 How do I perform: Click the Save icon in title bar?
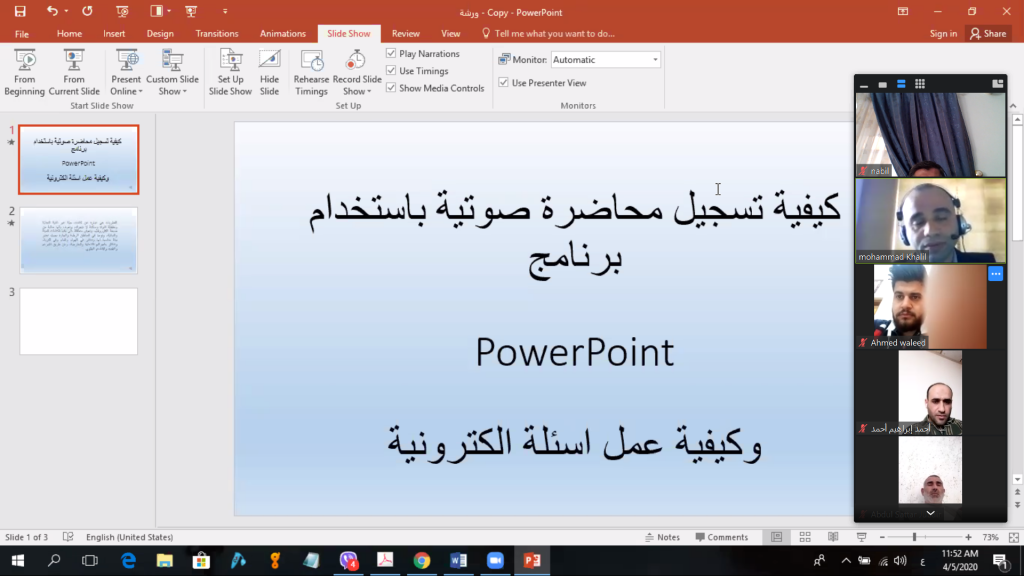[20, 11]
